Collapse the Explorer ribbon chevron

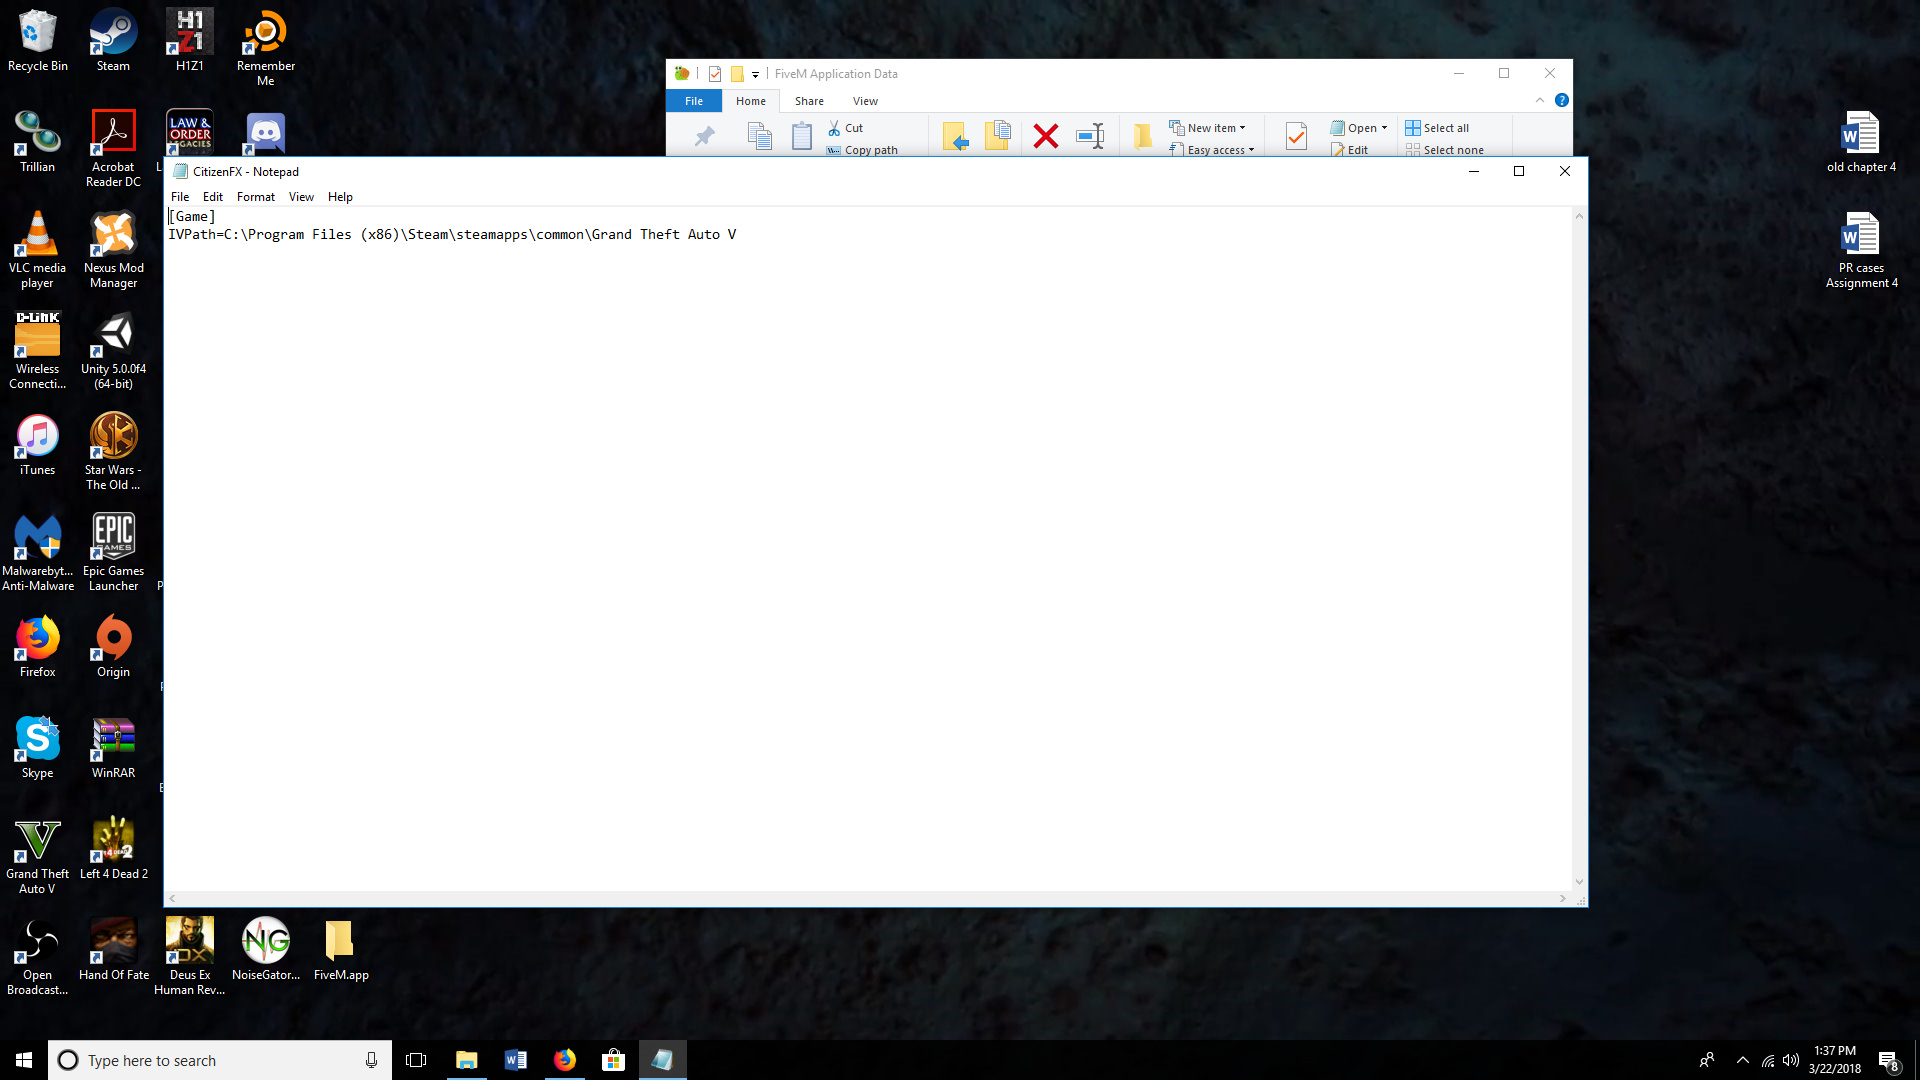pyautogui.click(x=1540, y=100)
